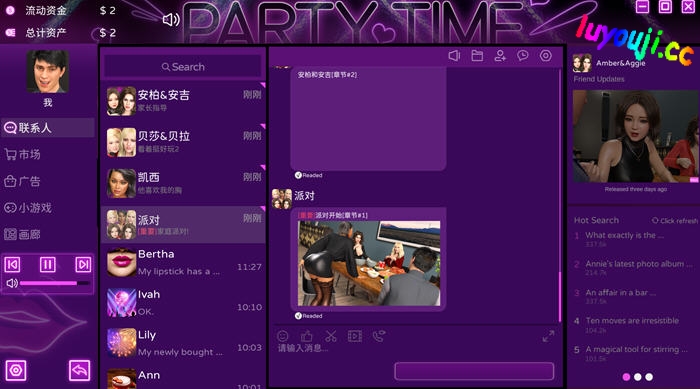The image size is (700, 389).
Task: Click the thumbs-up icon in message toolbar
Action: 307,336
